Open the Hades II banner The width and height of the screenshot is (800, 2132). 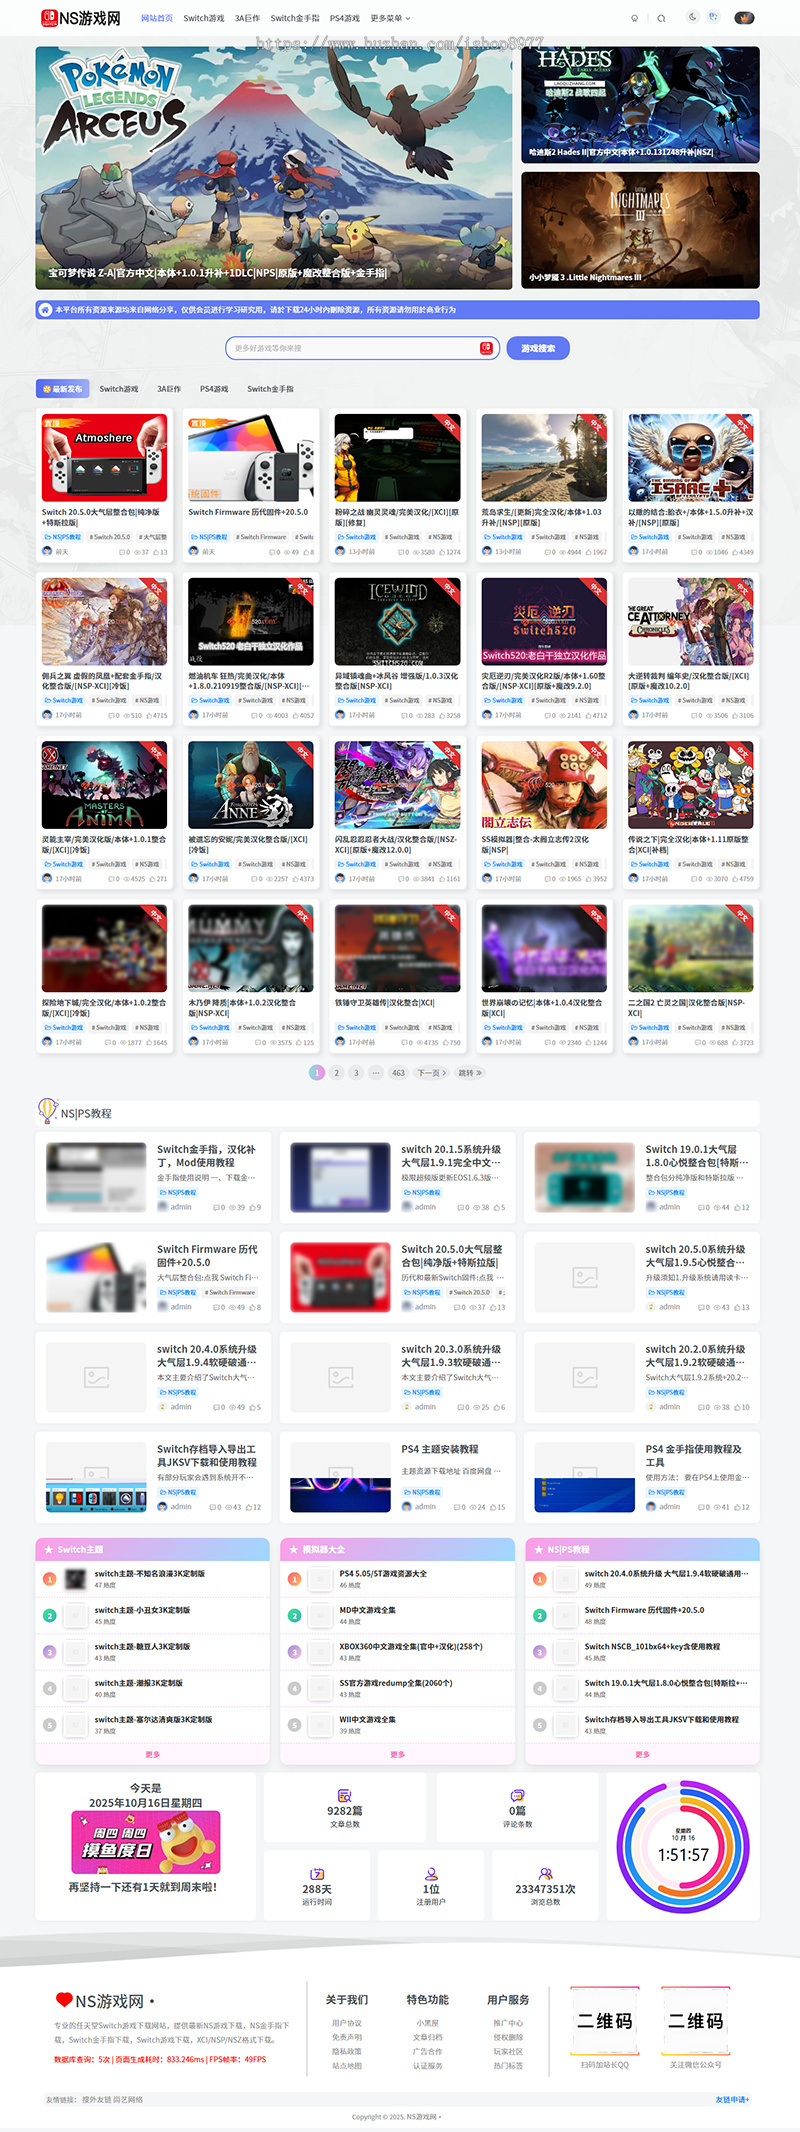point(640,105)
